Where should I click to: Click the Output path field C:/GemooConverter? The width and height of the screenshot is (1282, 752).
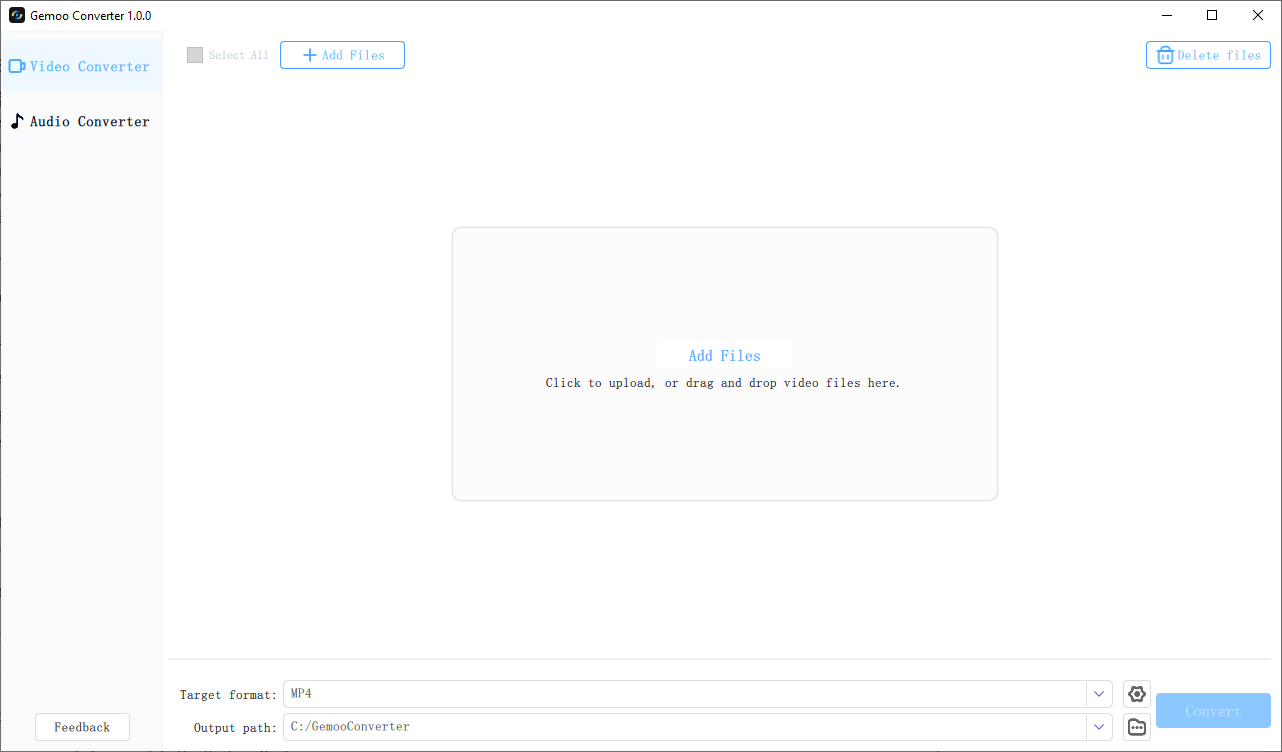click(x=698, y=727)
